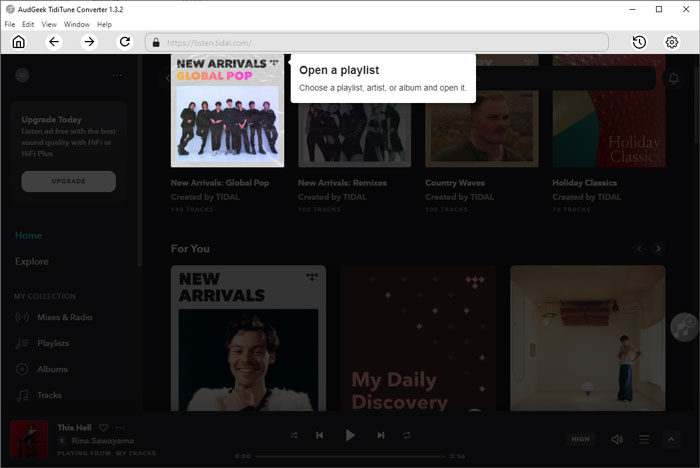Toggle repeat mode

tap(407, 435)
